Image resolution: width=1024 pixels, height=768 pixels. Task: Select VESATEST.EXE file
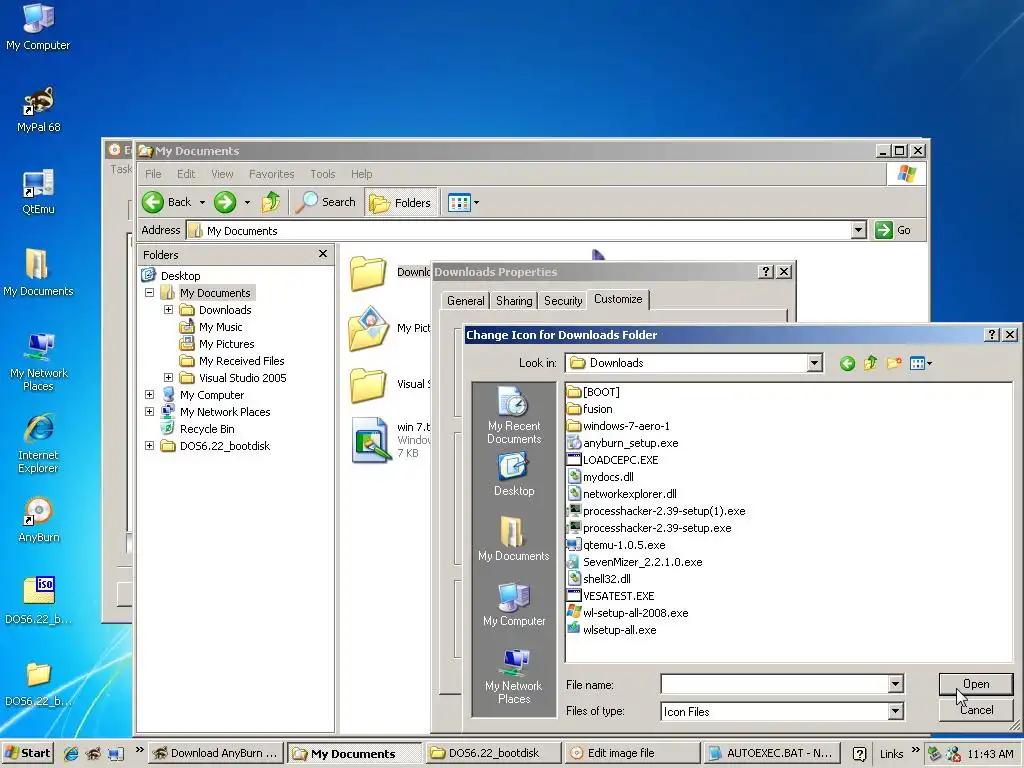(611, 596)
